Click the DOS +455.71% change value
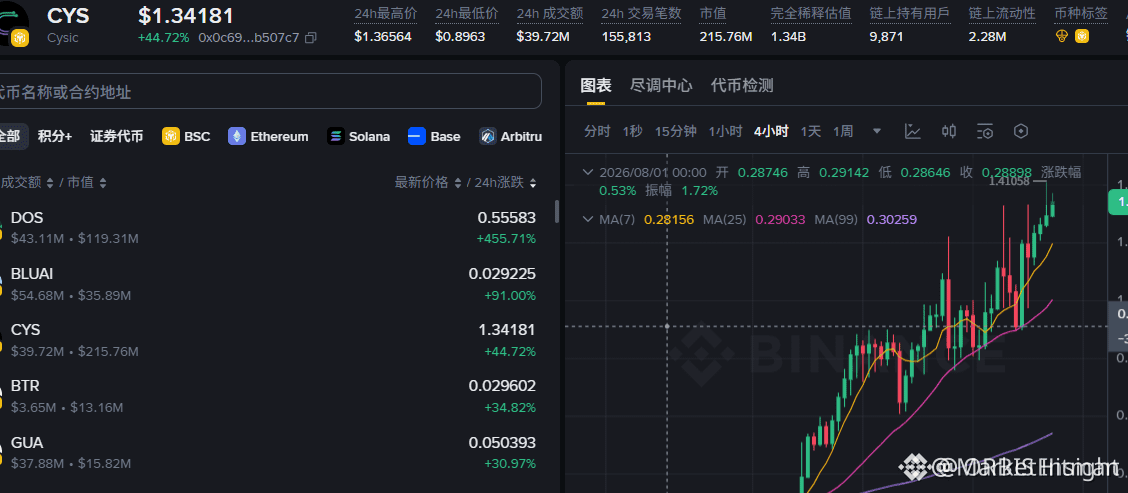 click(x=506, y=238)
